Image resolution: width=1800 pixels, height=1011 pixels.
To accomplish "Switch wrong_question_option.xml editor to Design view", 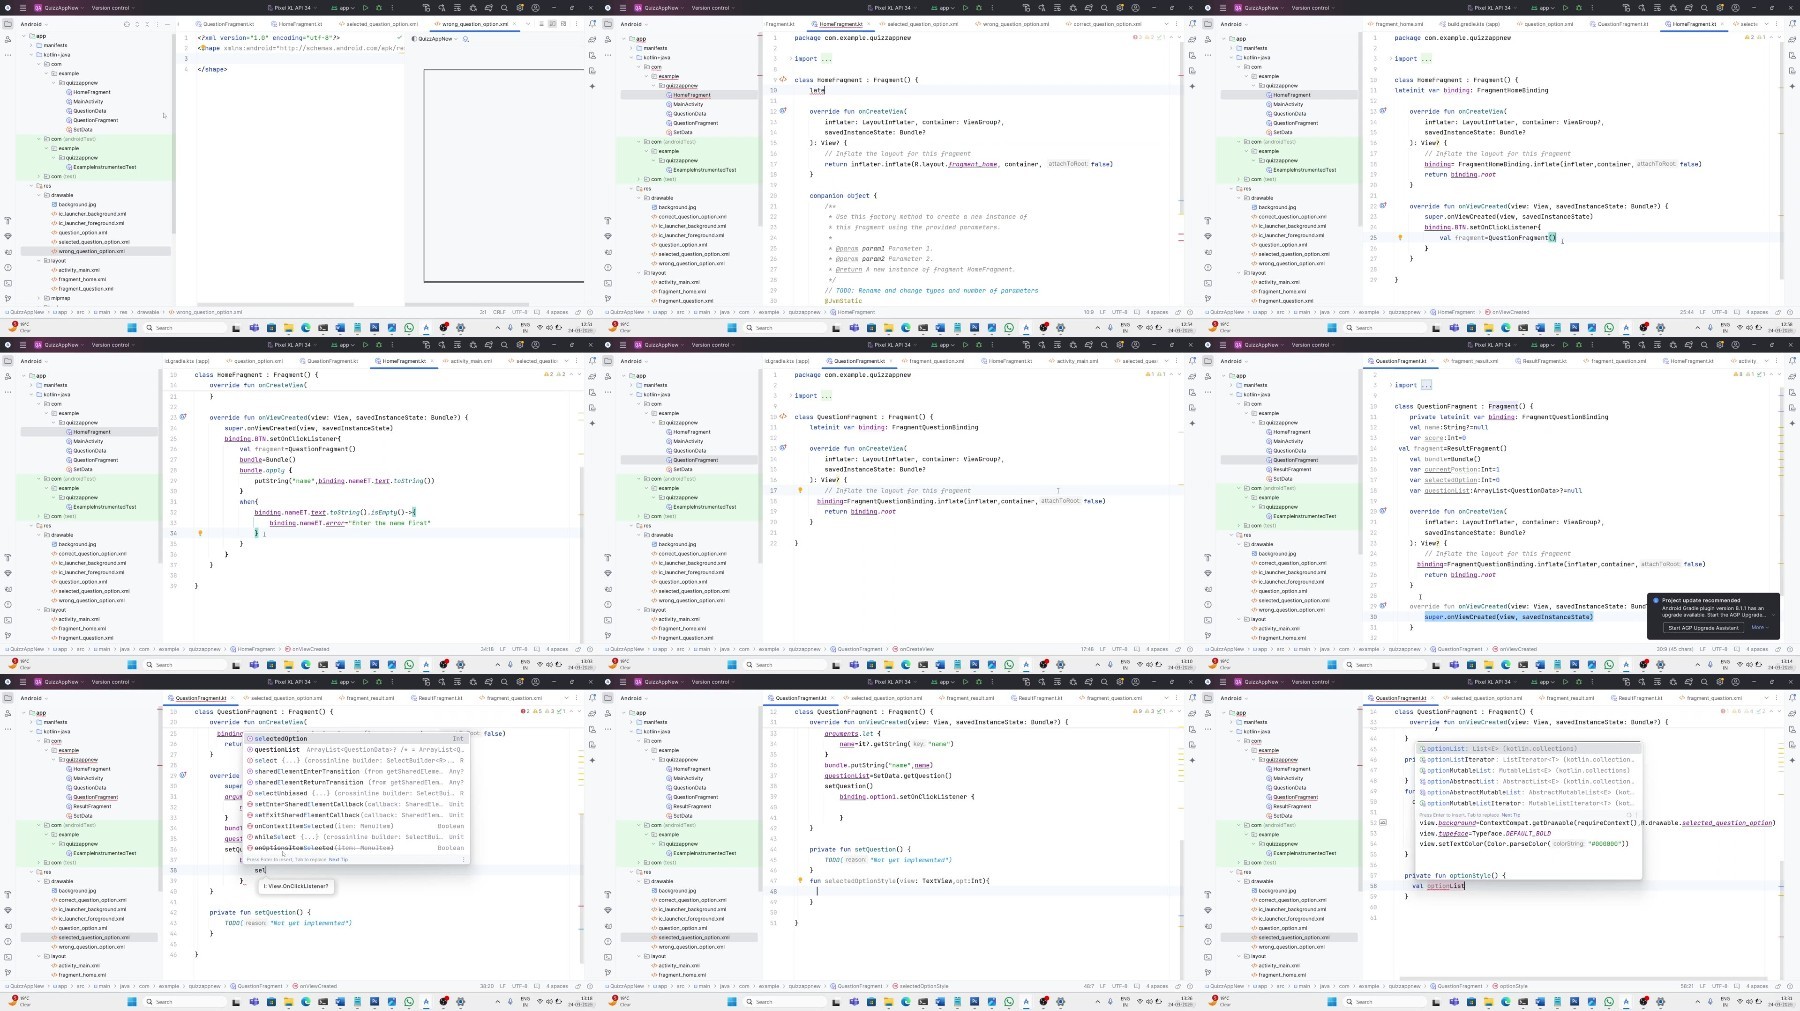I will coord(563,24).
